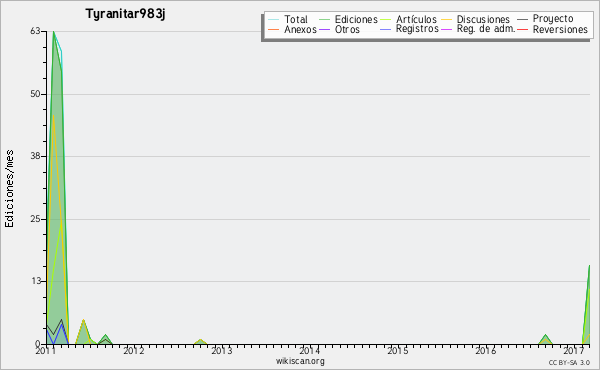The image size is (600, 370).
Task: Click the wikiscan.org source text
Action: pyautogui.click(x=300, y=361)
